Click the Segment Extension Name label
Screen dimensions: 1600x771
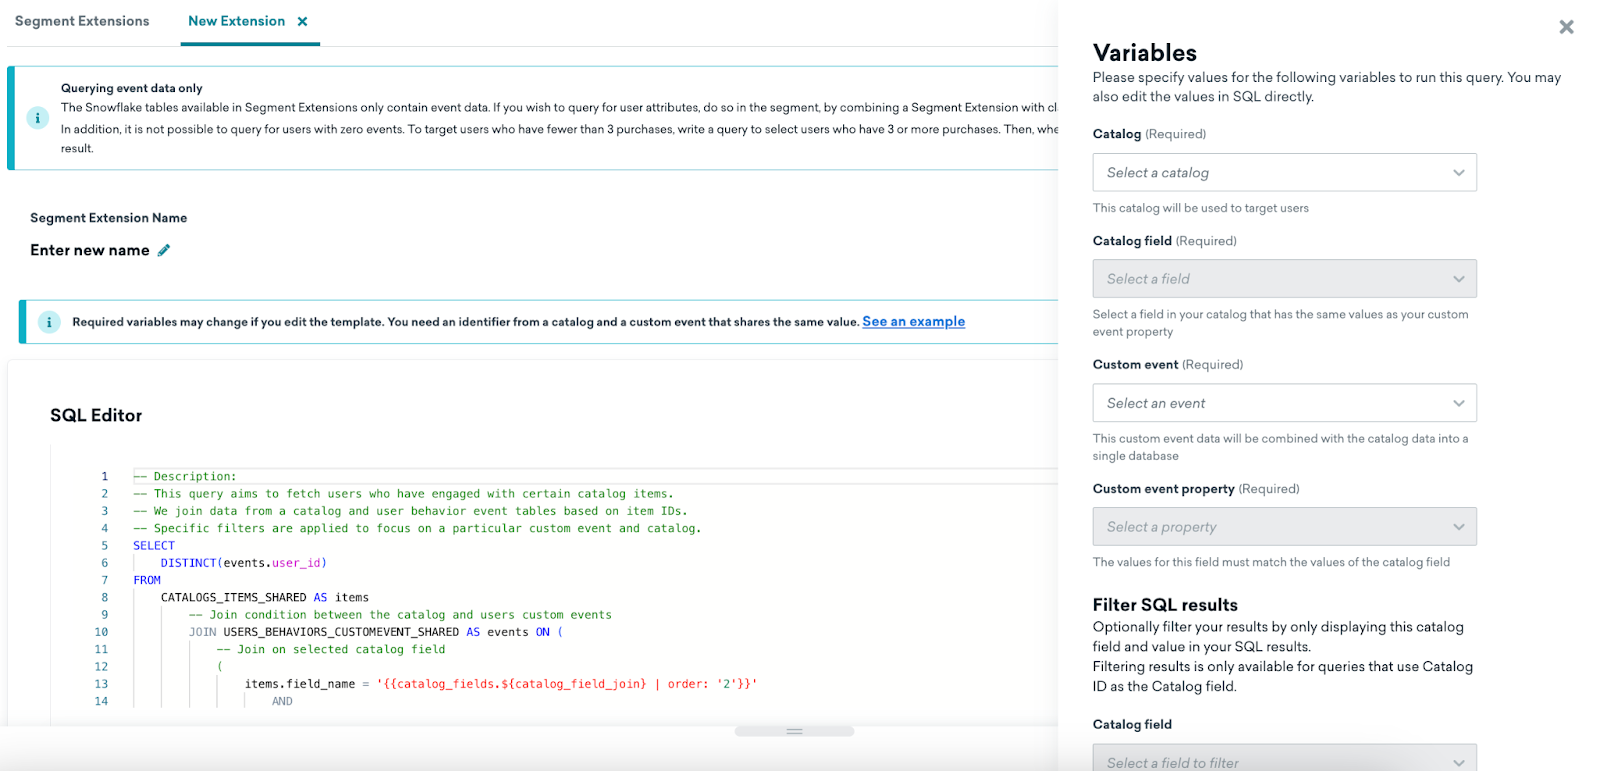coord(109,218)
